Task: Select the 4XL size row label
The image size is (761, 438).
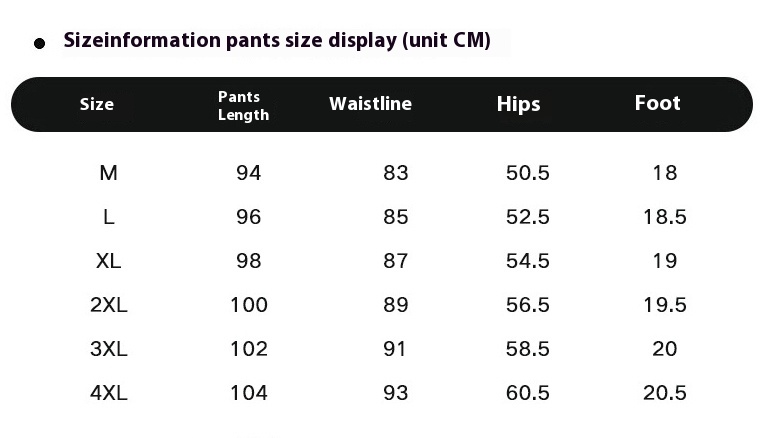Action: point(109,392)
